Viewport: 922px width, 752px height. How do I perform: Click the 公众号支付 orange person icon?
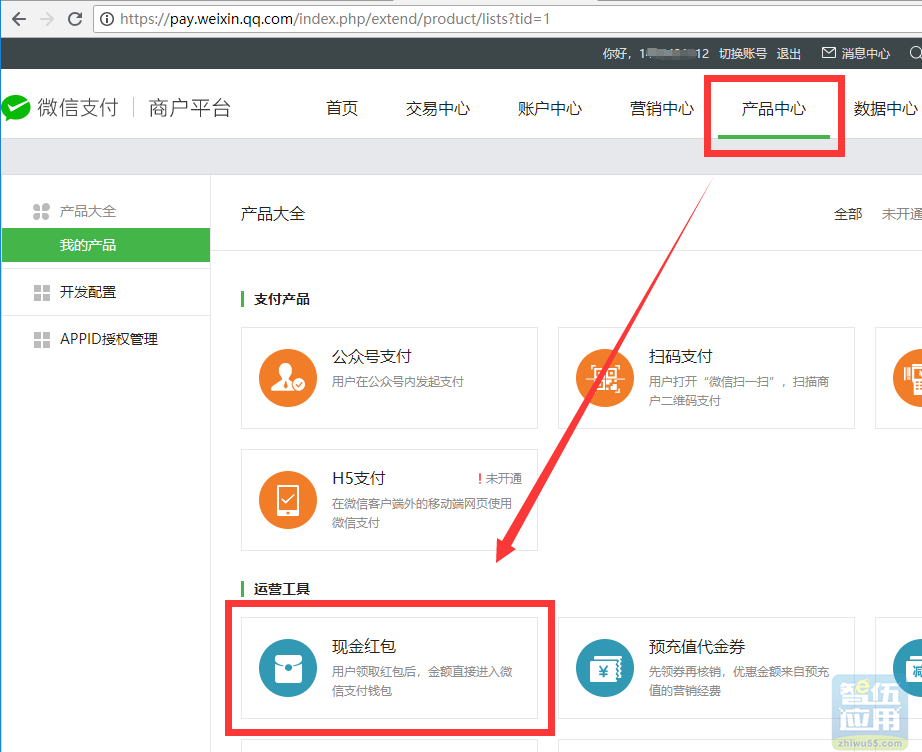(288, 378)
